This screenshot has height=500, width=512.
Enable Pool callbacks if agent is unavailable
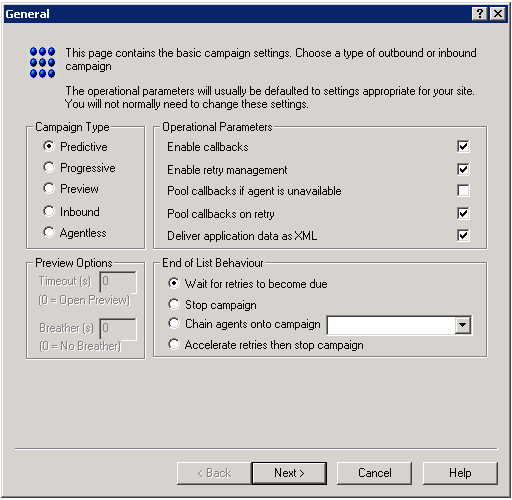pyautogui.click(x=463, y=191)
